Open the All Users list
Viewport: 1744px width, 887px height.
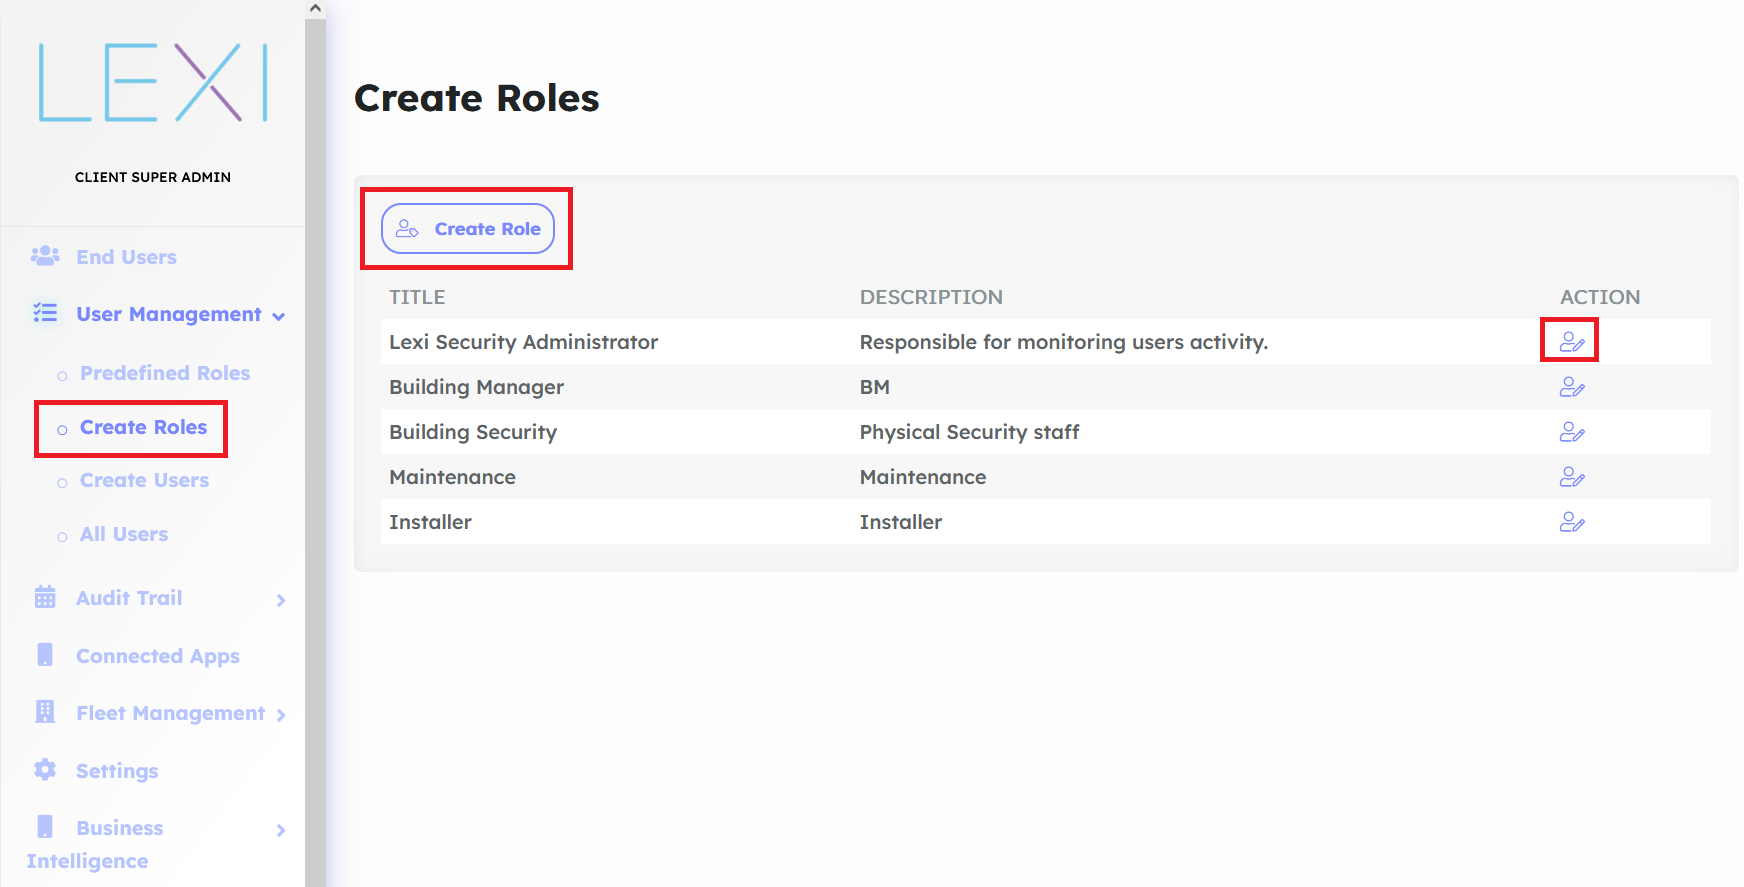point(124,535)
